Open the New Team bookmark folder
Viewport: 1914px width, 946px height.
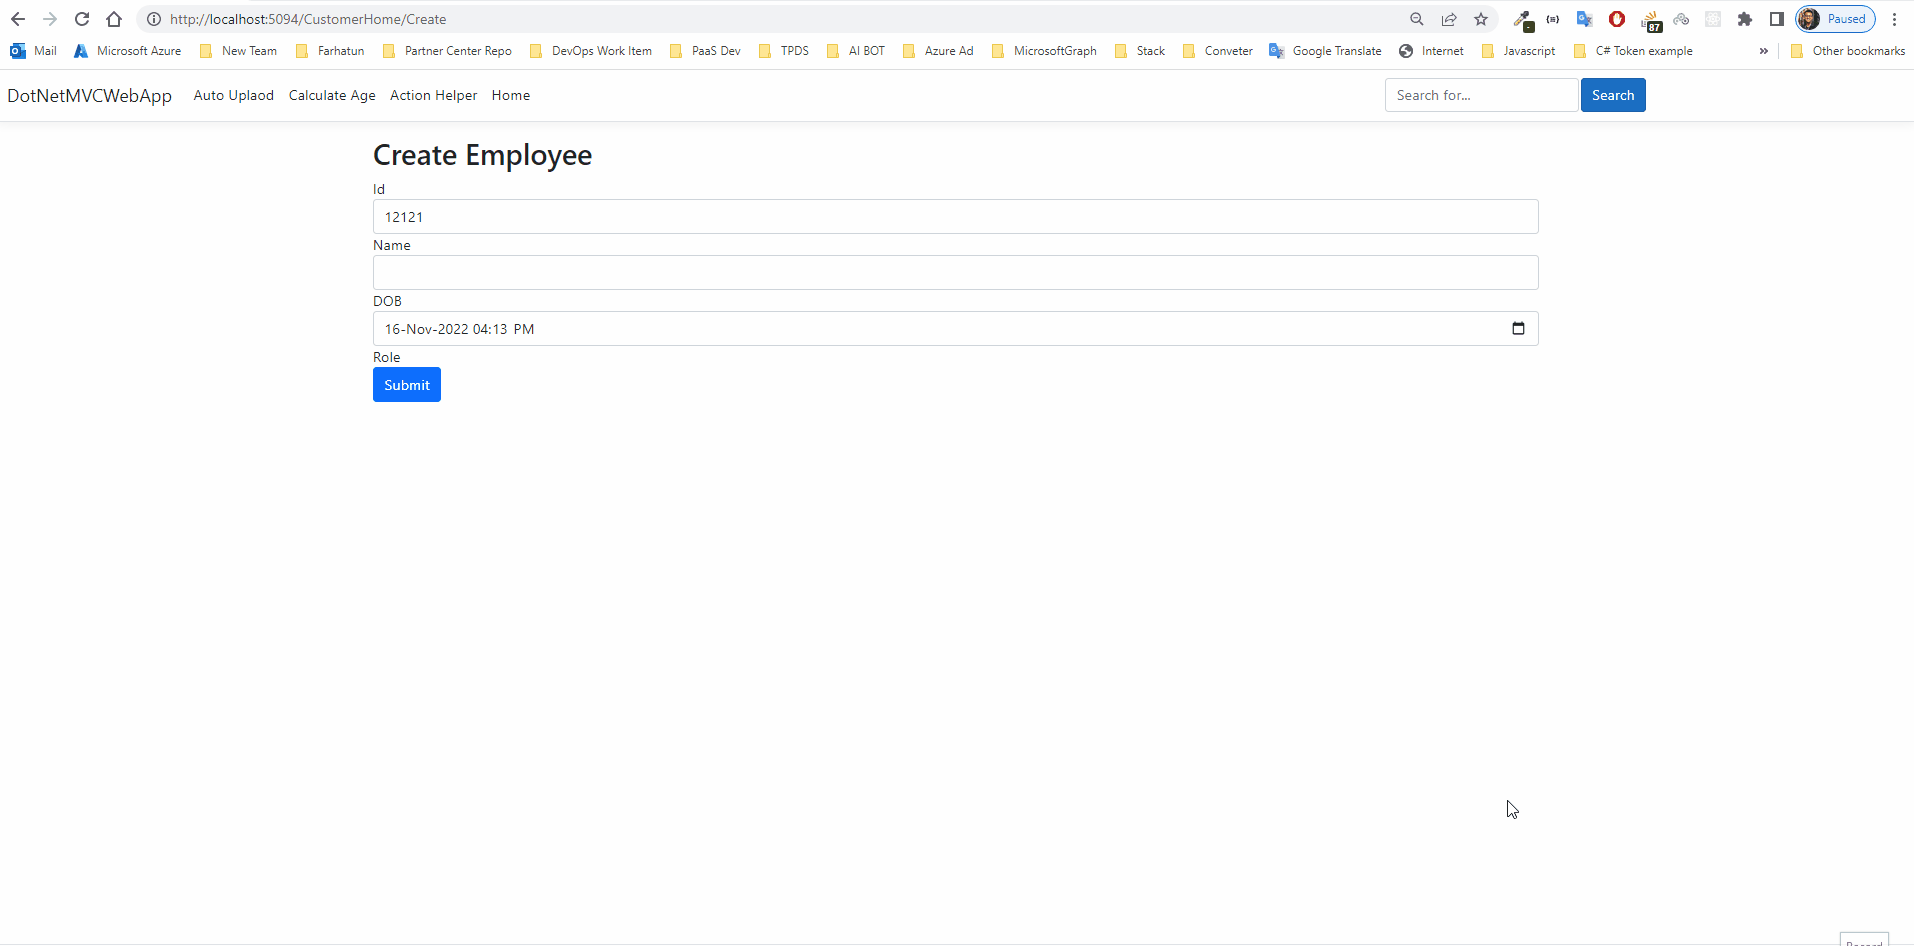coord(238,51)
